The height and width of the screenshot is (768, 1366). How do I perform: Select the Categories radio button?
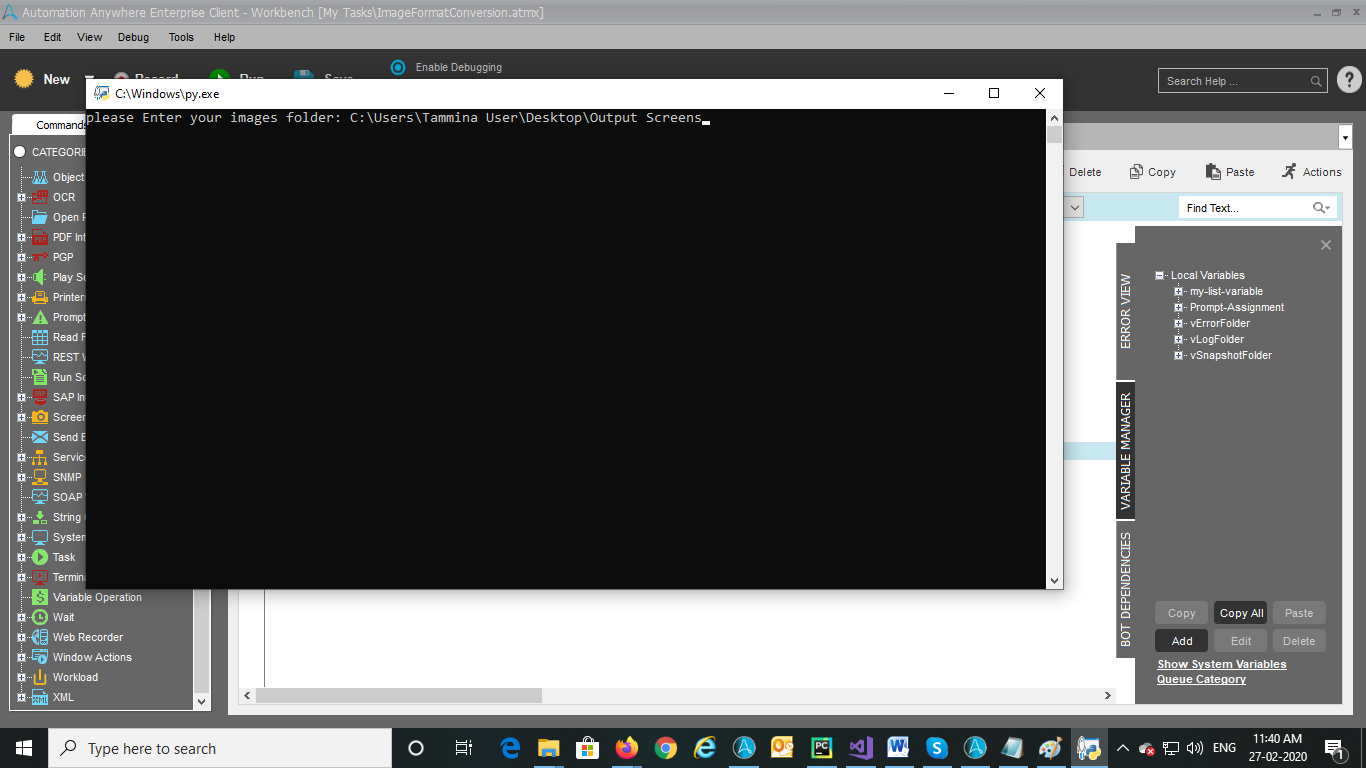19,152
